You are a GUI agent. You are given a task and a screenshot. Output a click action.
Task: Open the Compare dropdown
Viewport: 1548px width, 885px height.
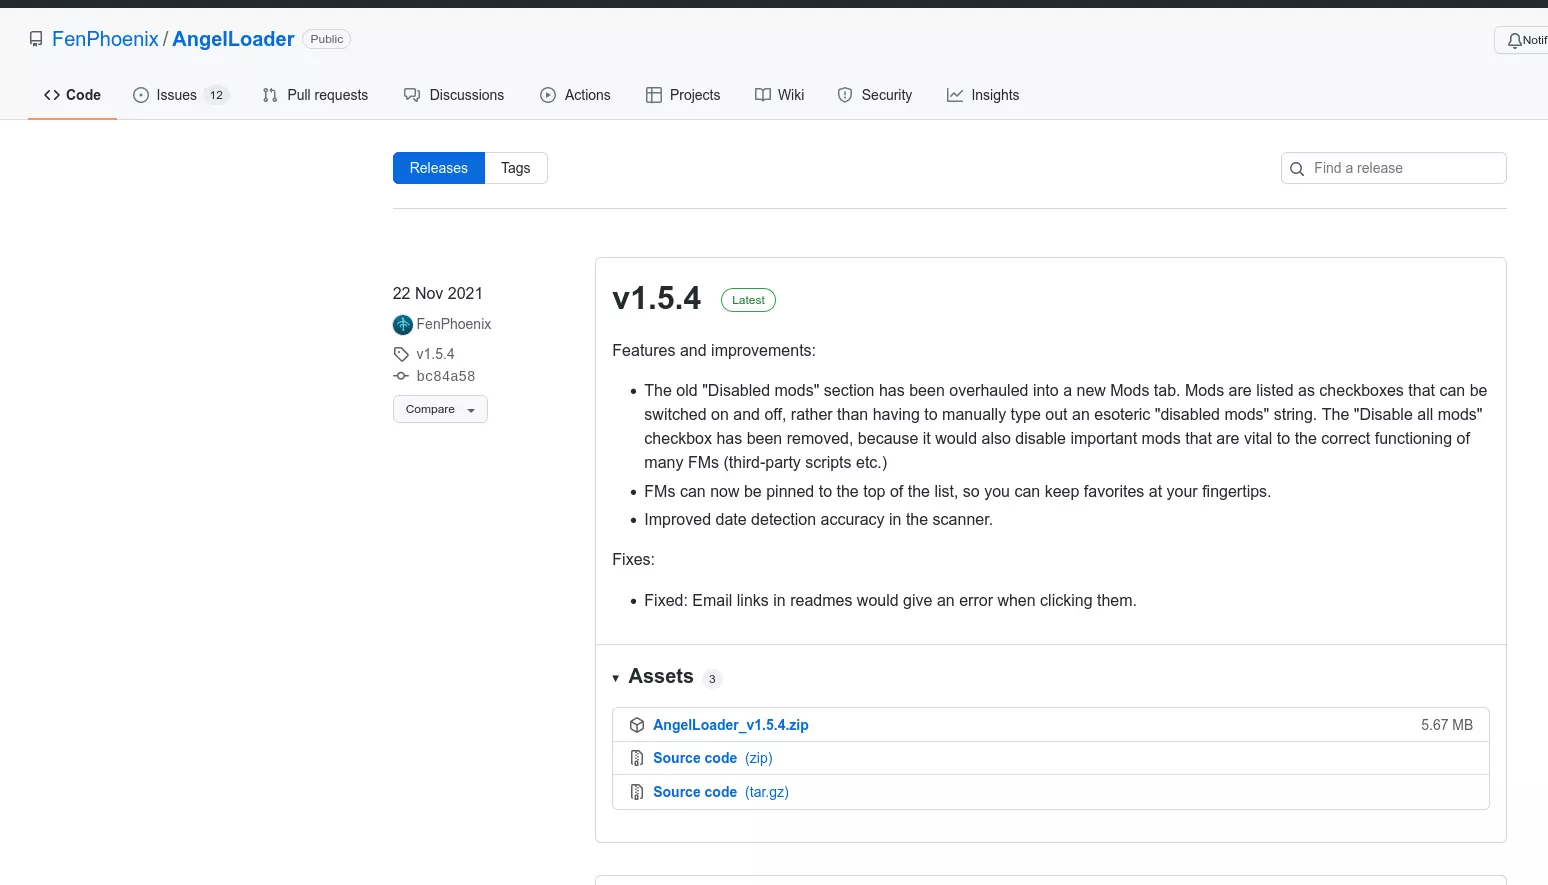pos(440,409)
